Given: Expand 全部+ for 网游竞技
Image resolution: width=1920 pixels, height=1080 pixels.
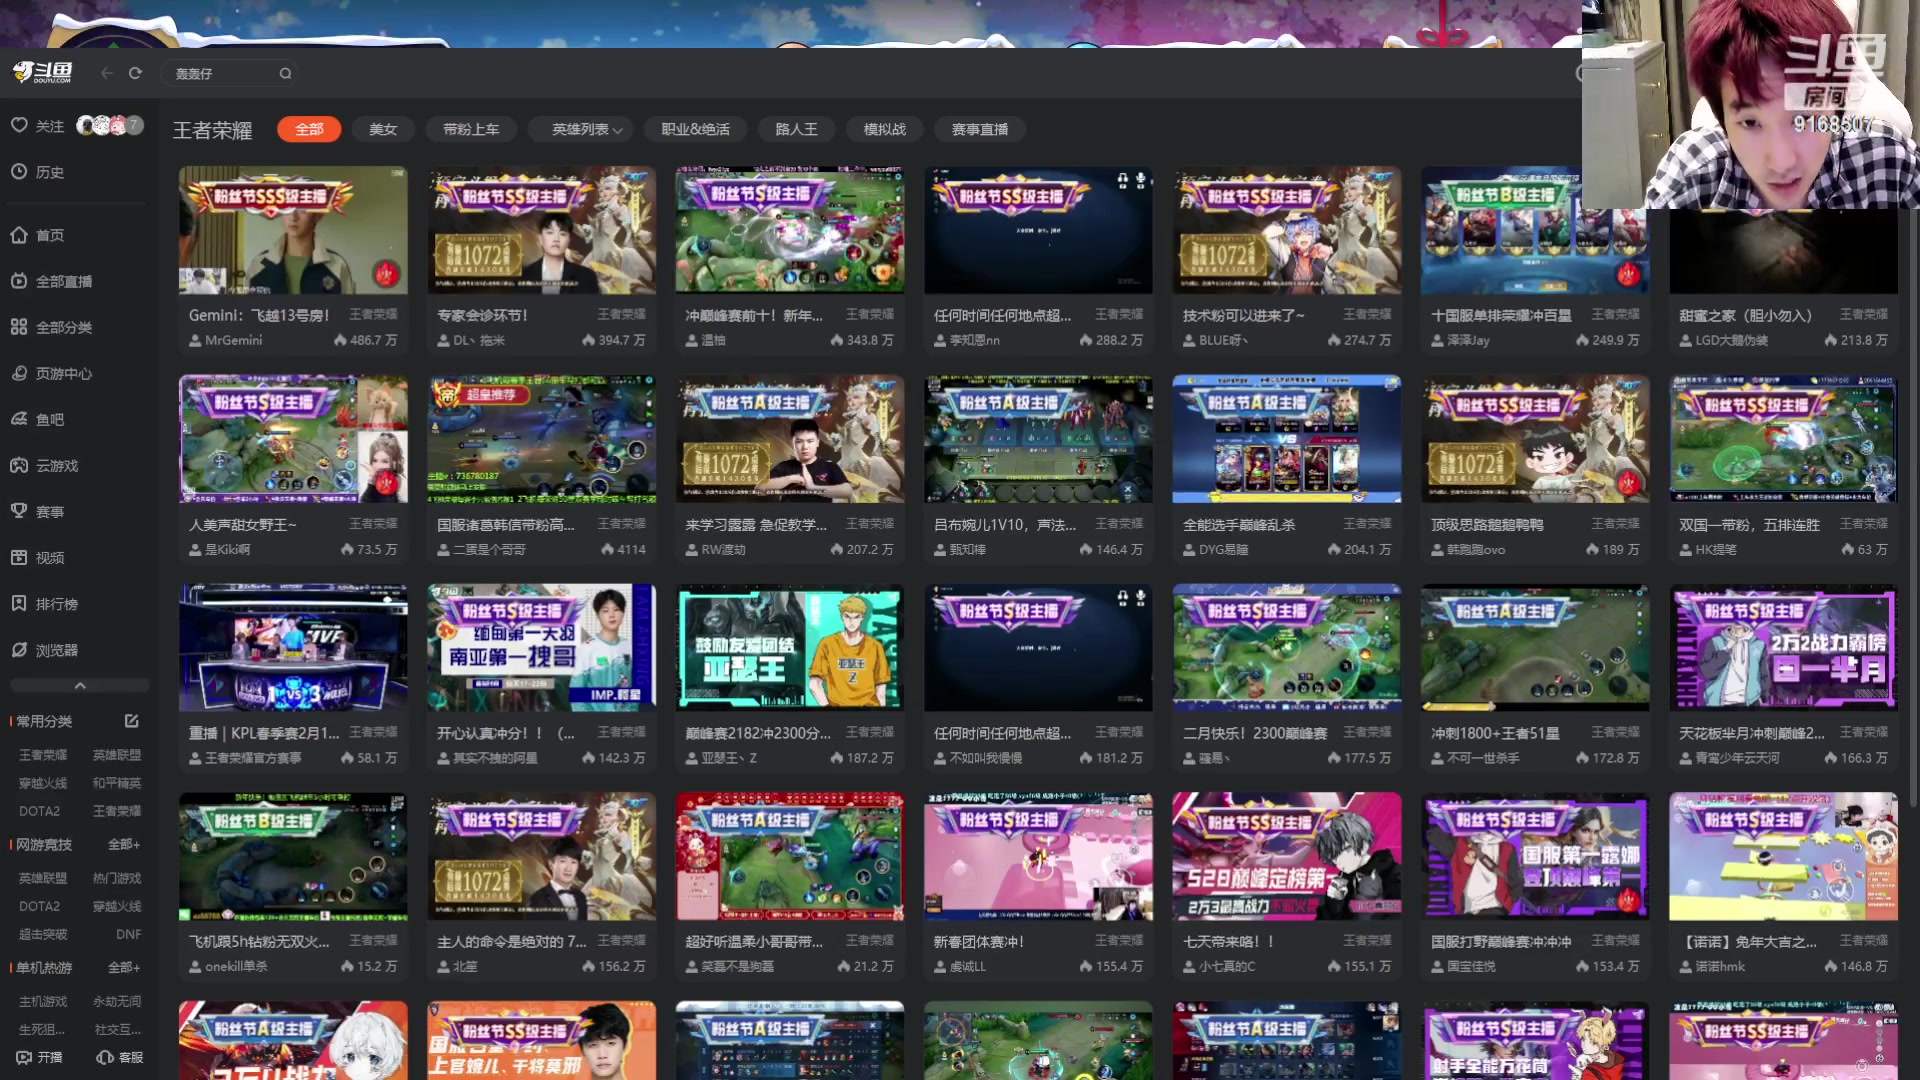Looking at the screenshot, I should tap(124, 844).
